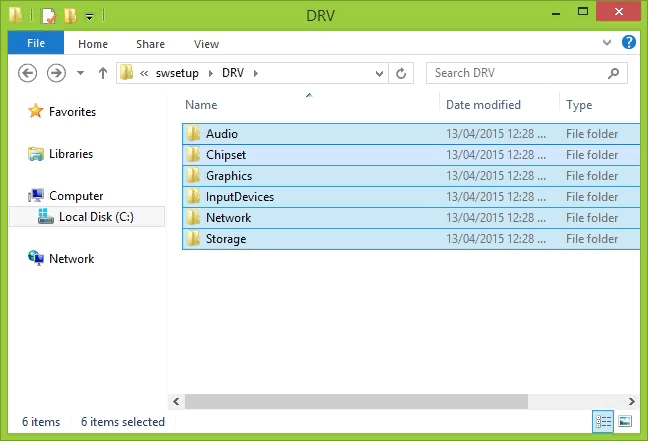Switch to Details view in status bar
This screenshot has width=648, height=441.
pos(603,422)
